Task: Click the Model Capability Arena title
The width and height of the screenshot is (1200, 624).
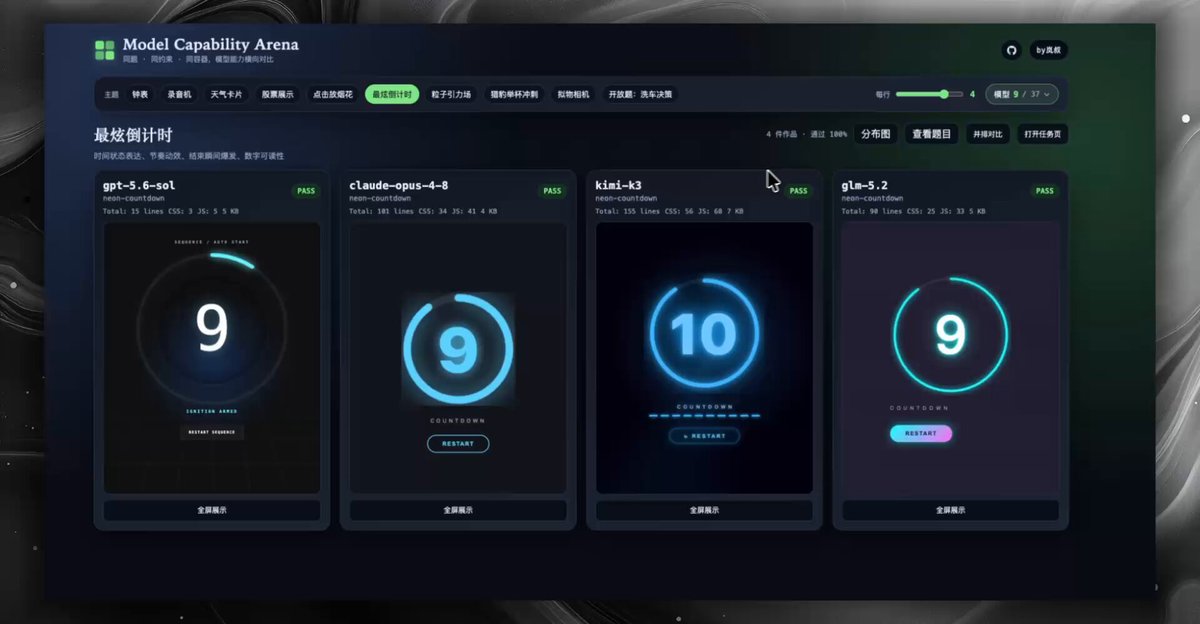Action: click(x=210, y=45)
